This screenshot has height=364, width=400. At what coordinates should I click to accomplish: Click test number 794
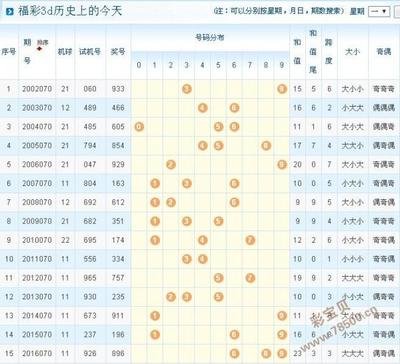[90, 146]
